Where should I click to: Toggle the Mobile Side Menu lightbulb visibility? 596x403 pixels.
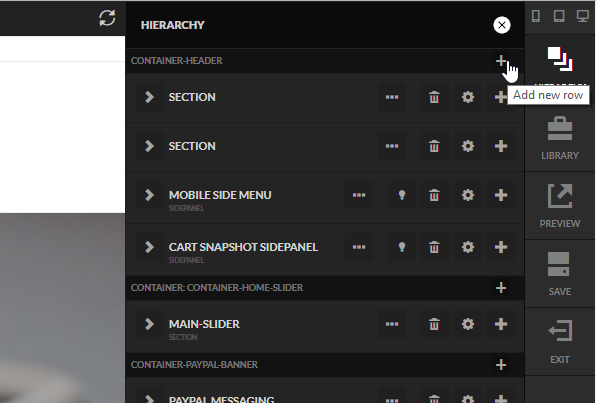pos(401,195)
